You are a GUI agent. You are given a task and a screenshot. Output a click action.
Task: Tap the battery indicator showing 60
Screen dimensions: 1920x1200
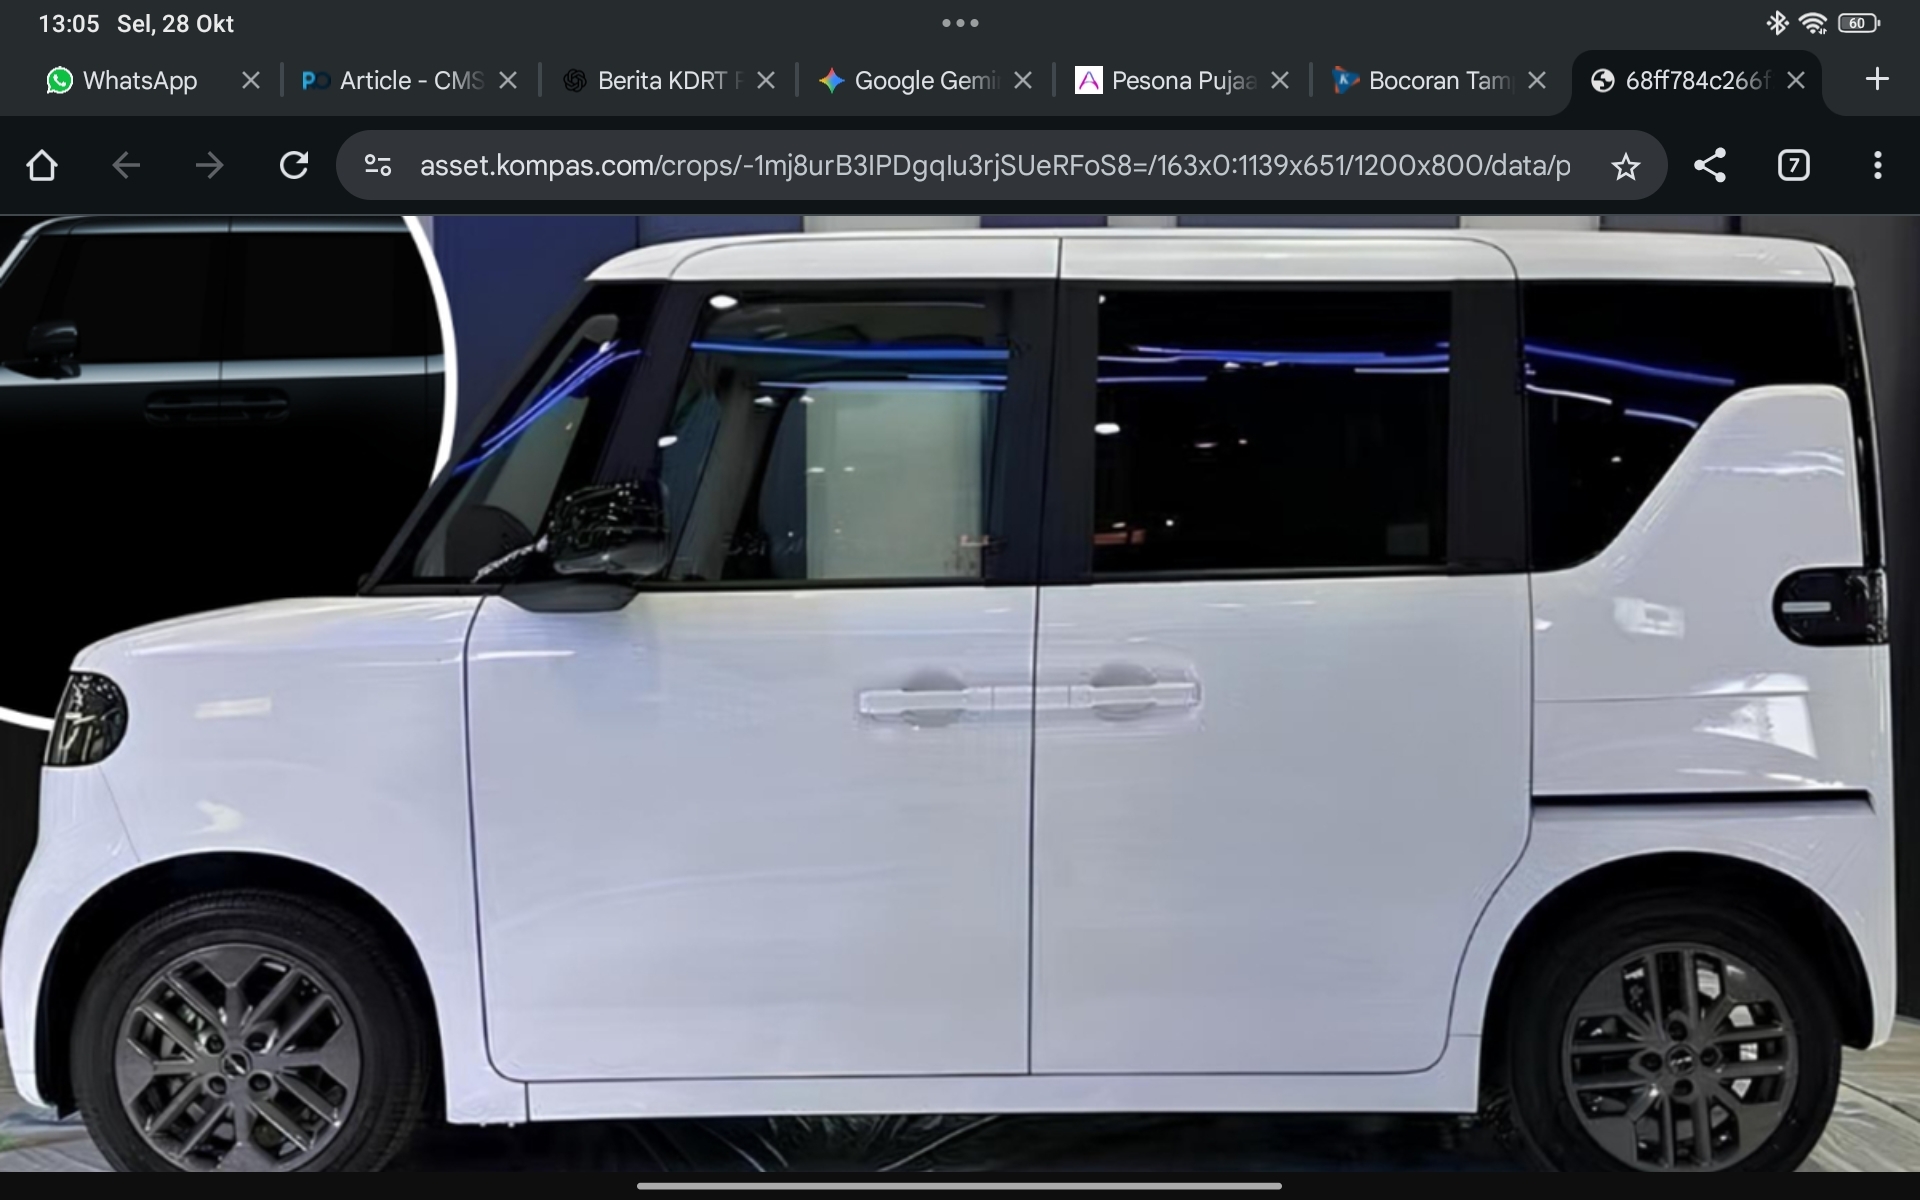tap(1858, 23)
